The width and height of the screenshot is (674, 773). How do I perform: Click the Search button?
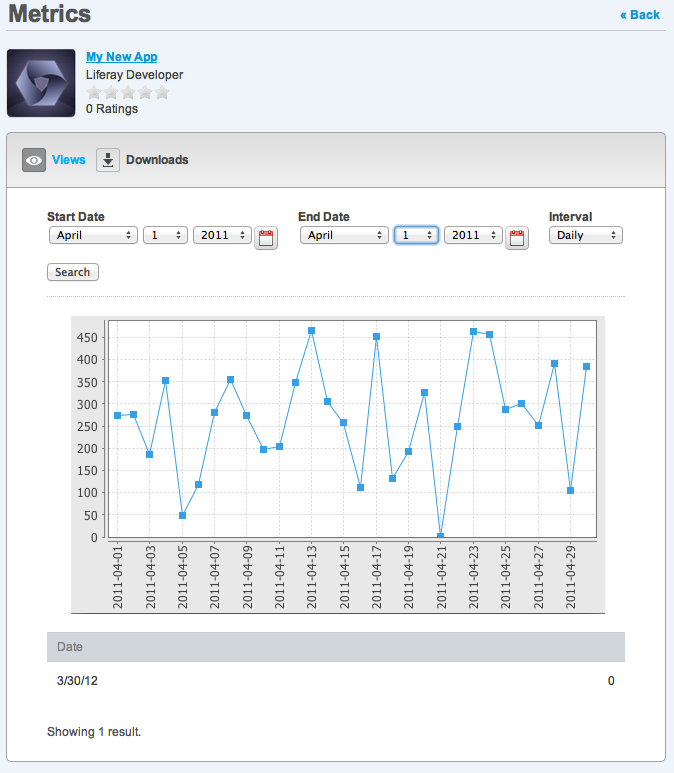point(72,272)
